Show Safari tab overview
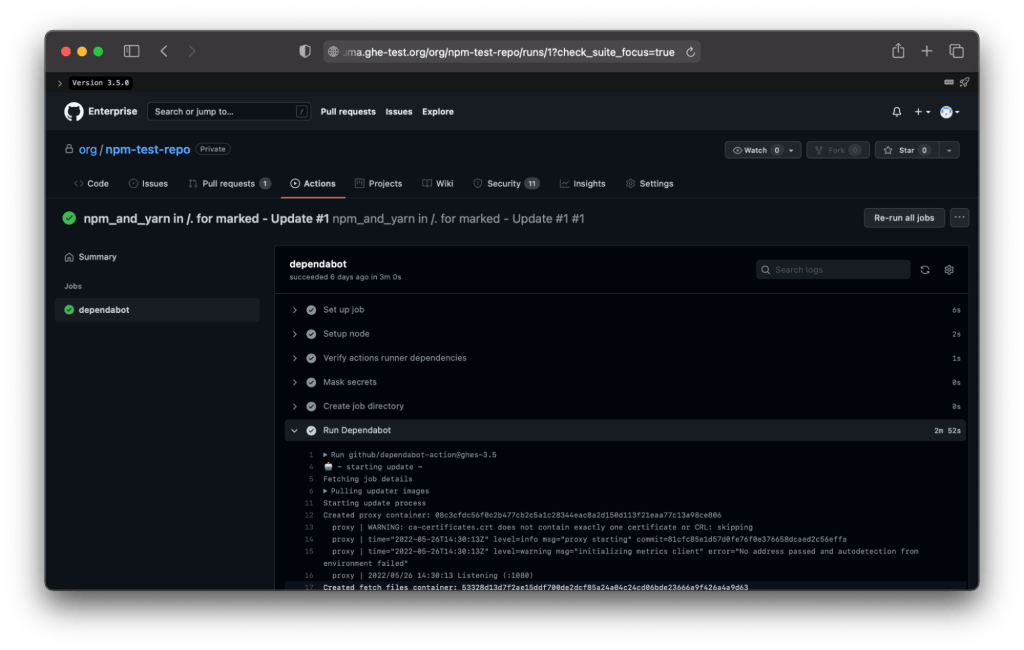The image size is (1024, 650). pos(956,51)
